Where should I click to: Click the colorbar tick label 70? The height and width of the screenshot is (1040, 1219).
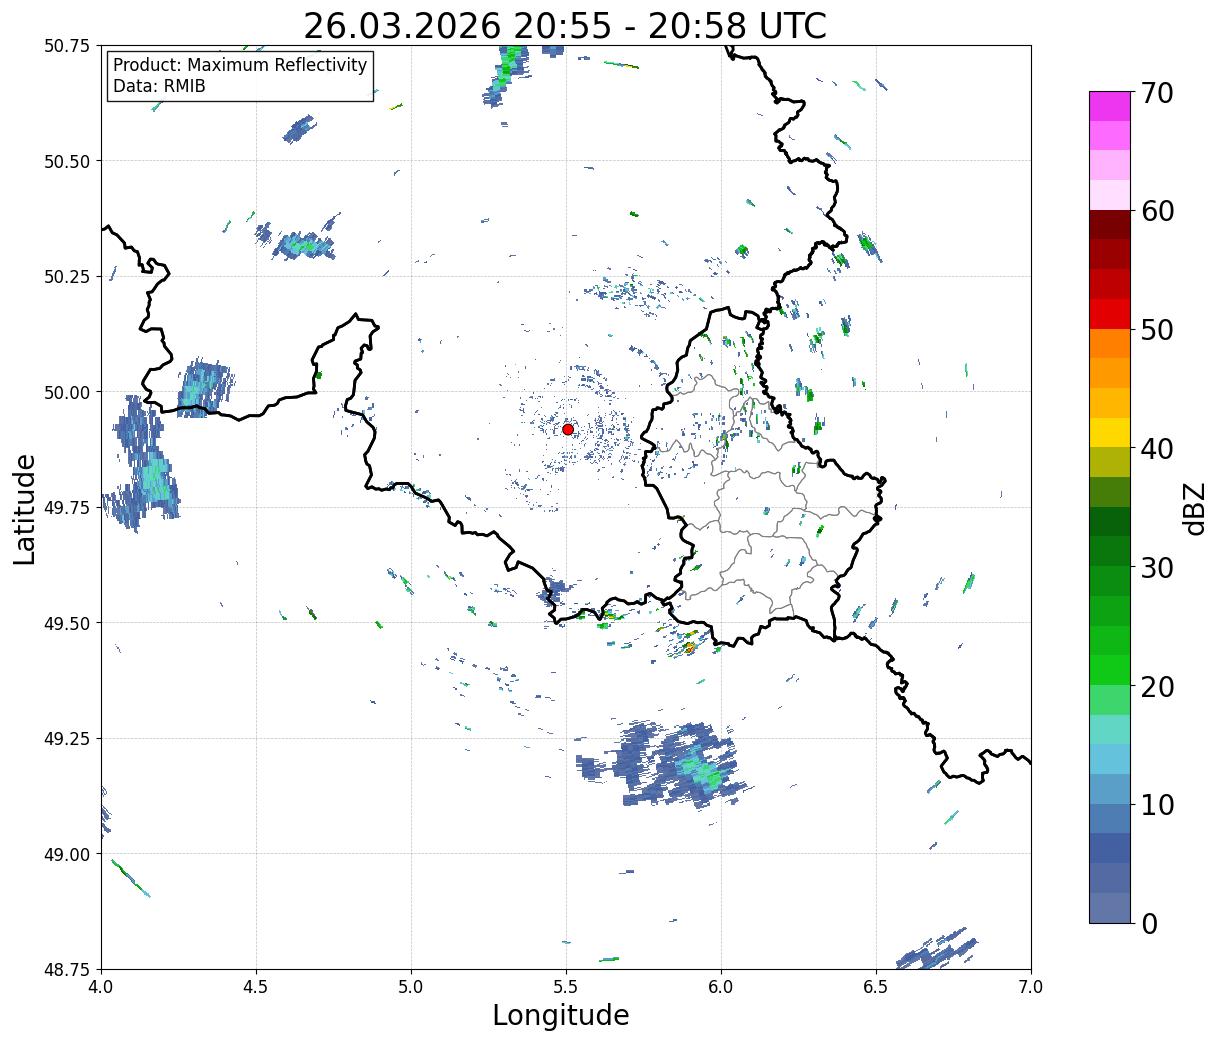tap(1156, 93)
